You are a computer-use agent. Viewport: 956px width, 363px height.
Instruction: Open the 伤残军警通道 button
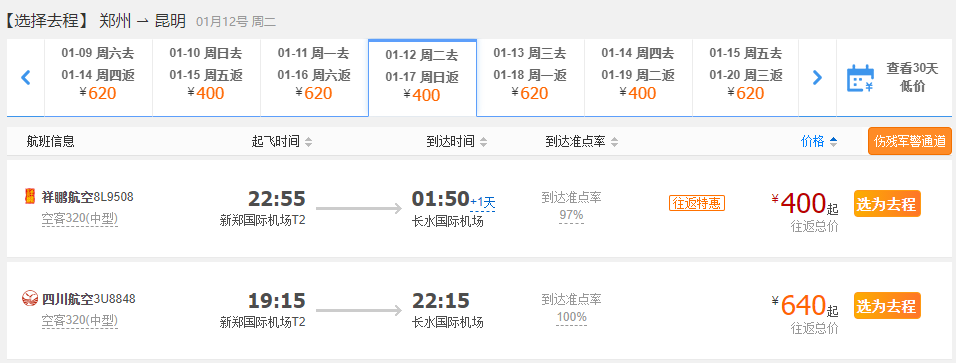pos(910,142)
